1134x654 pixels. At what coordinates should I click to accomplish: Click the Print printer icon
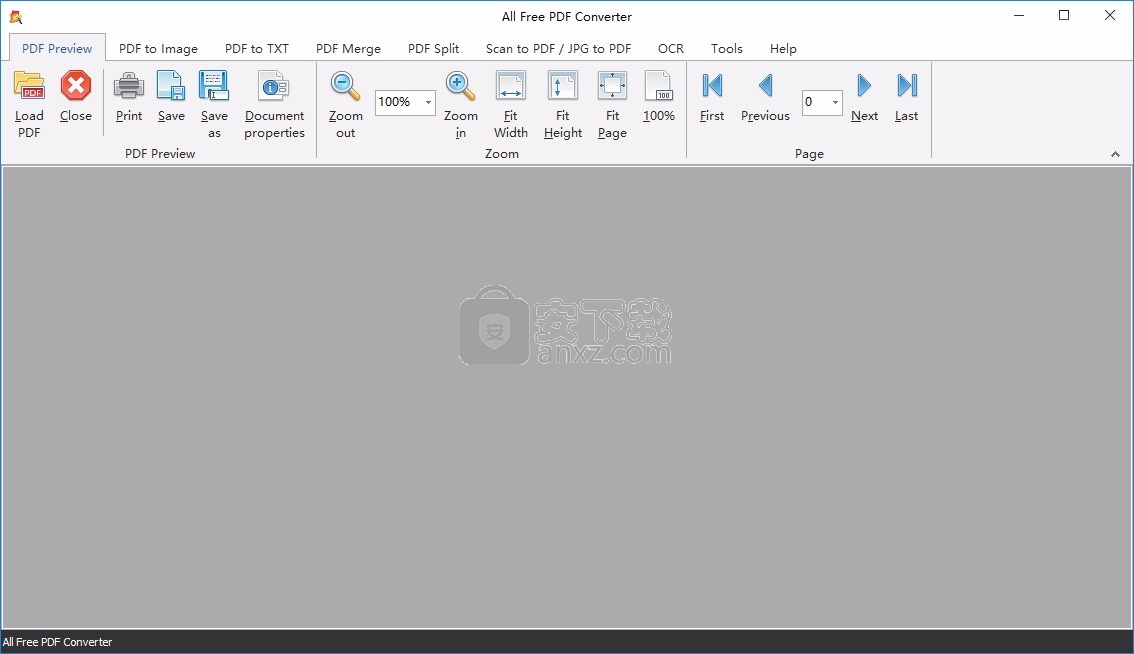(x=129, y=87)
